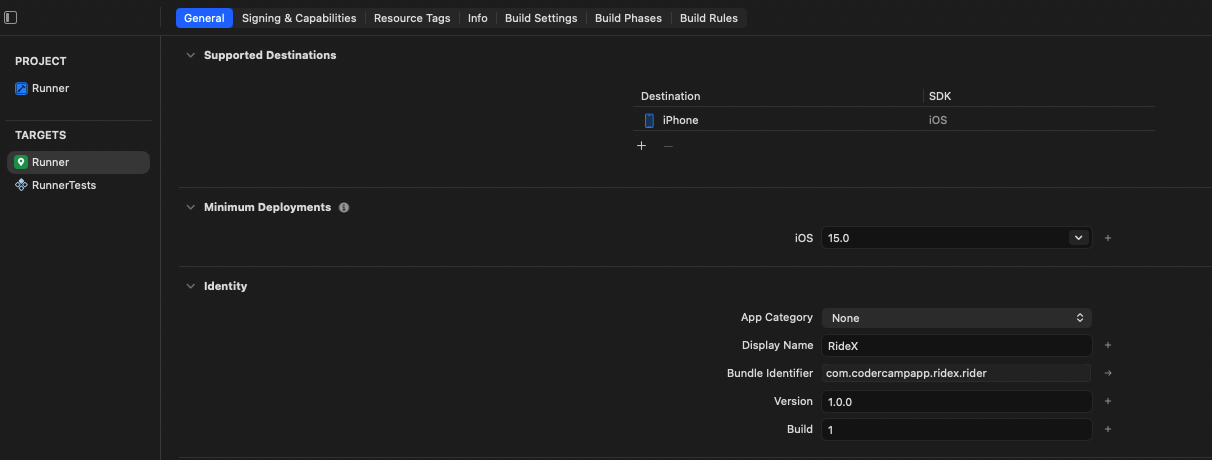Screen dimensions: 1212x460
Task: Select Runner under TARGETS
Action: click(x=79, y=162)
